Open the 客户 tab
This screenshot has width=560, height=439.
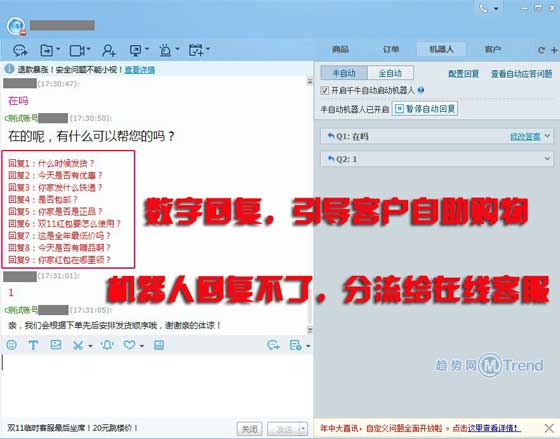[492, 49]
